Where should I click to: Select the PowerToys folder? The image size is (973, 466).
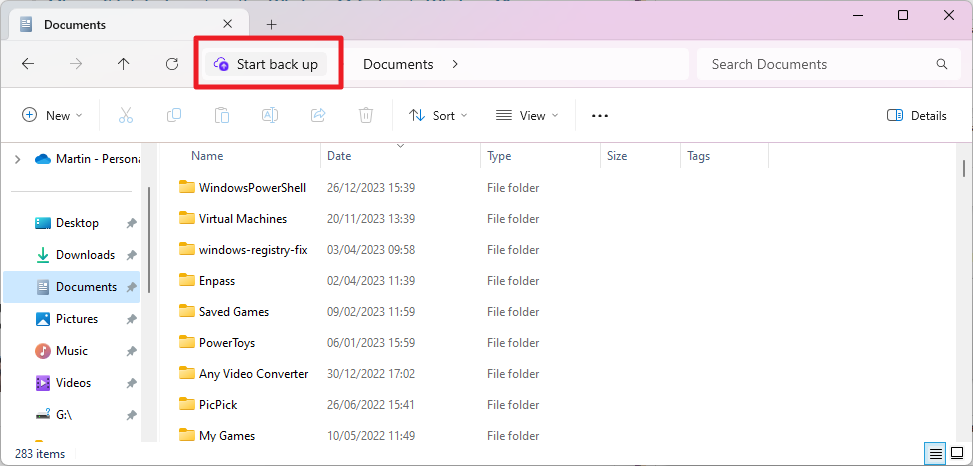tap(226, 343)
